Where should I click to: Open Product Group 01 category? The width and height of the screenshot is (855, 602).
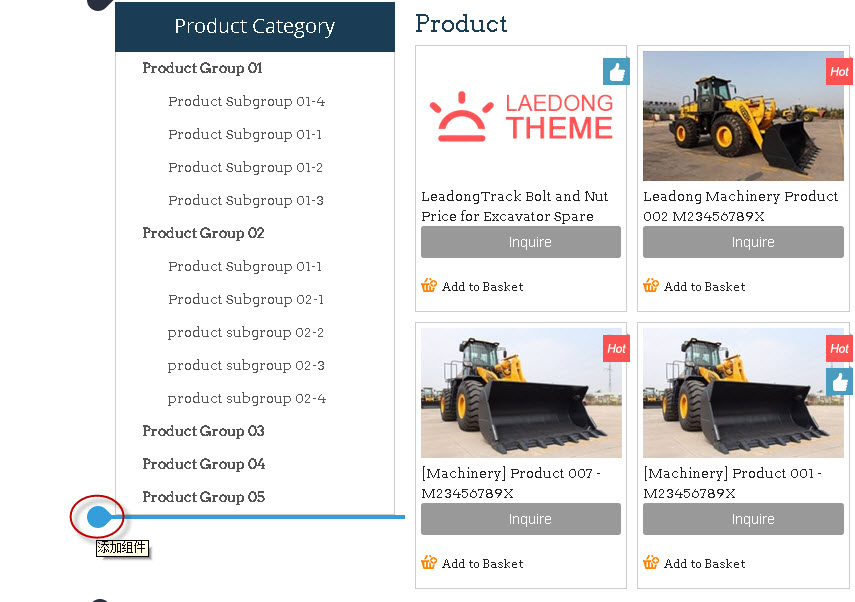(202, 68)
